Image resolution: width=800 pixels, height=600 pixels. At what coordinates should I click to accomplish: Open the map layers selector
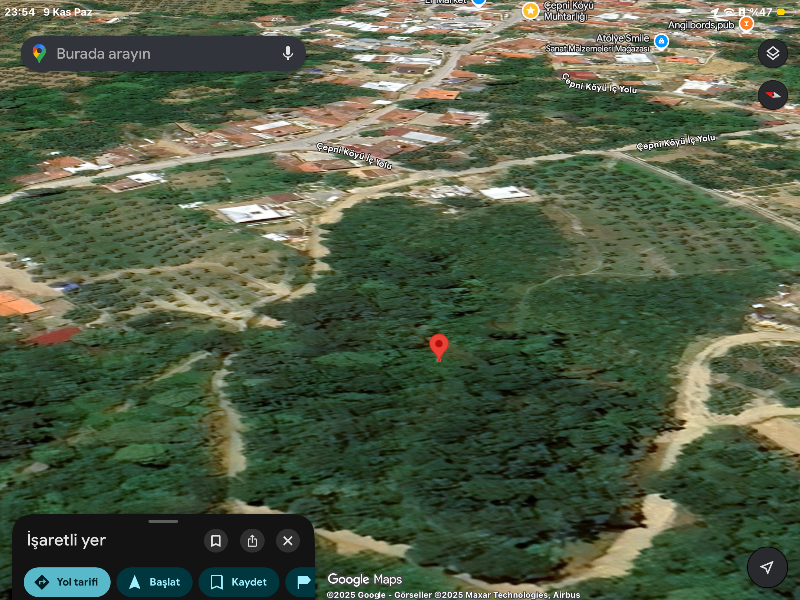(772, 54)
